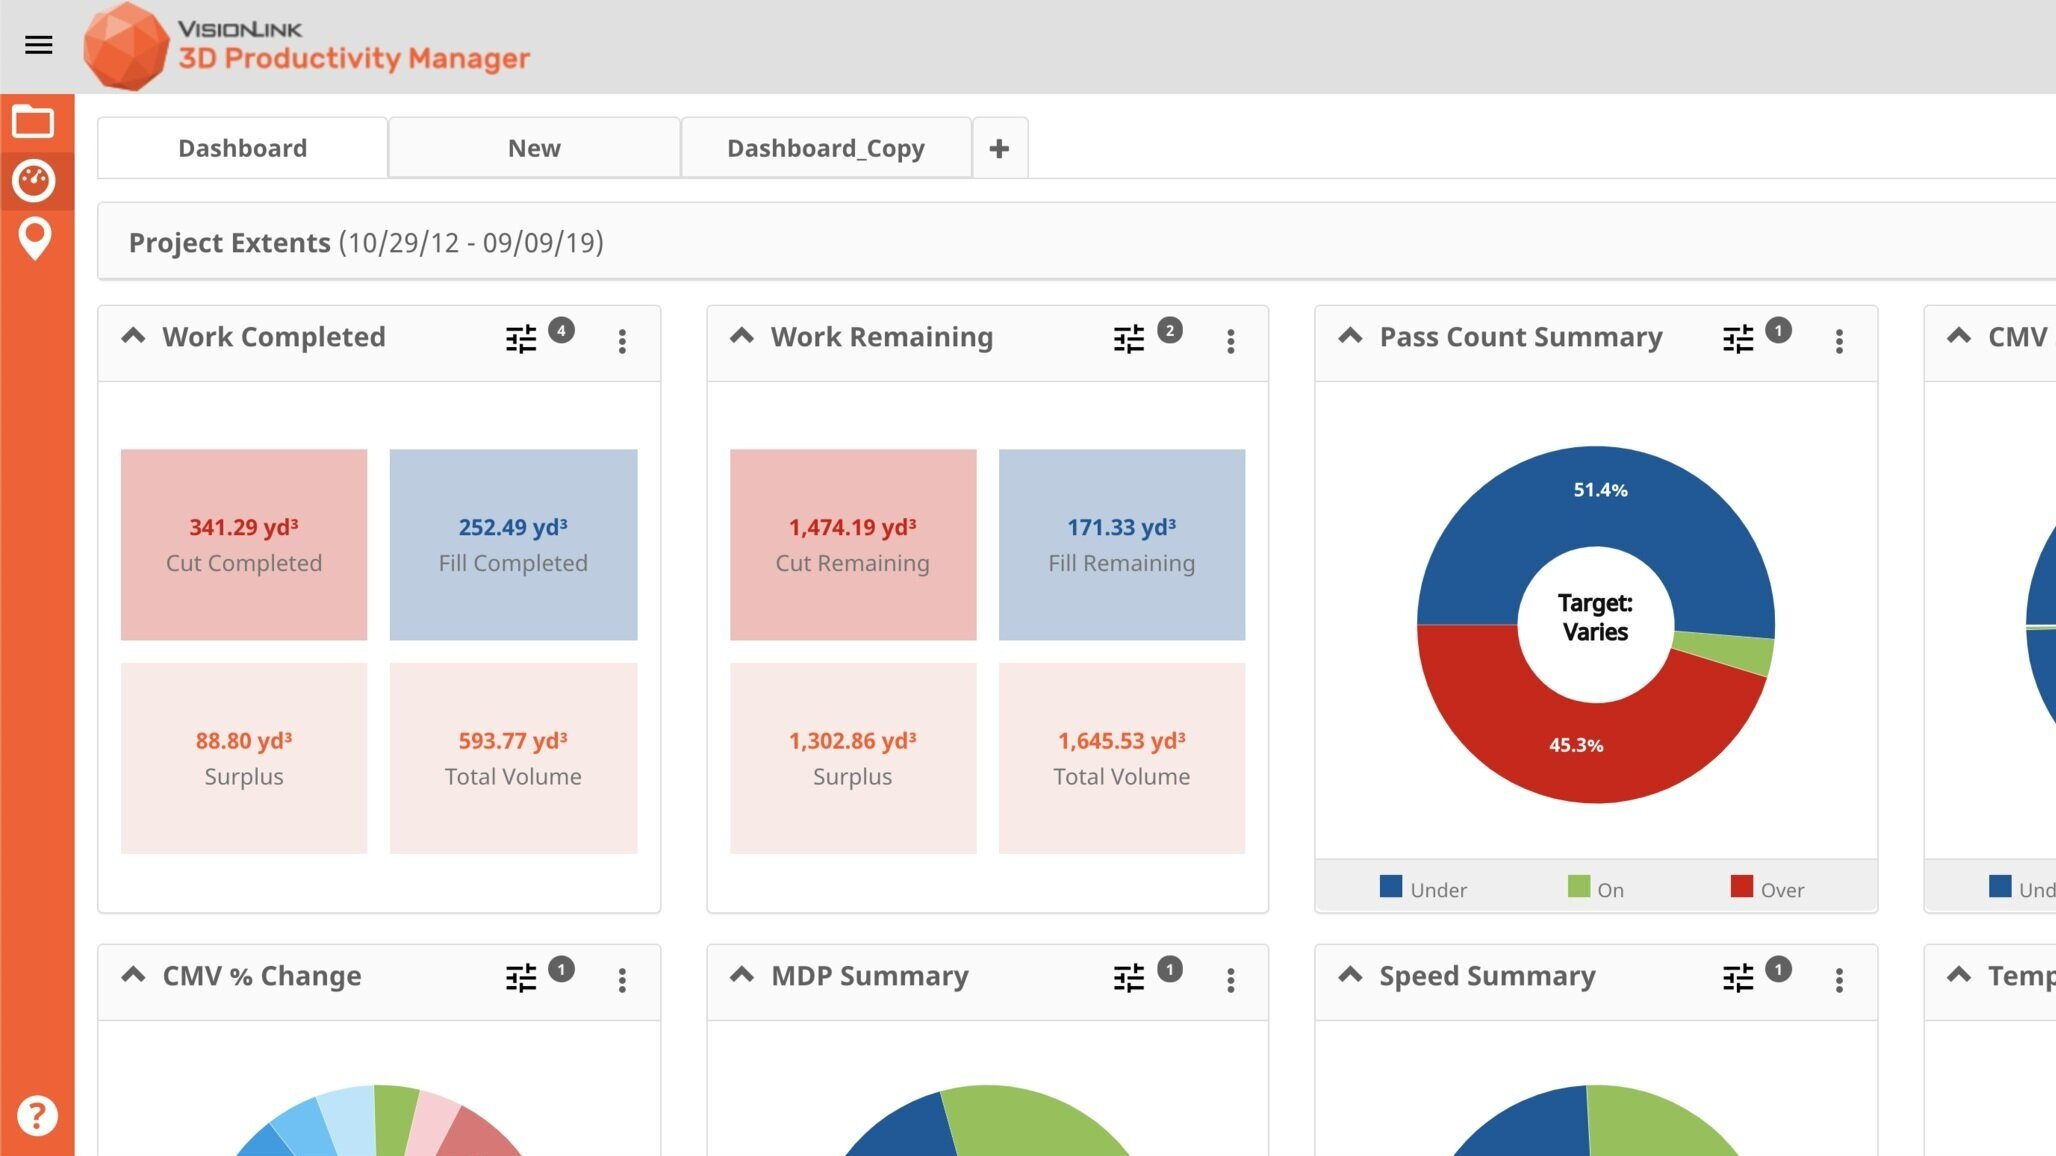
Task: Click the Total Volume 593.77 yd³ tile
Action: [x=513, y=758]
